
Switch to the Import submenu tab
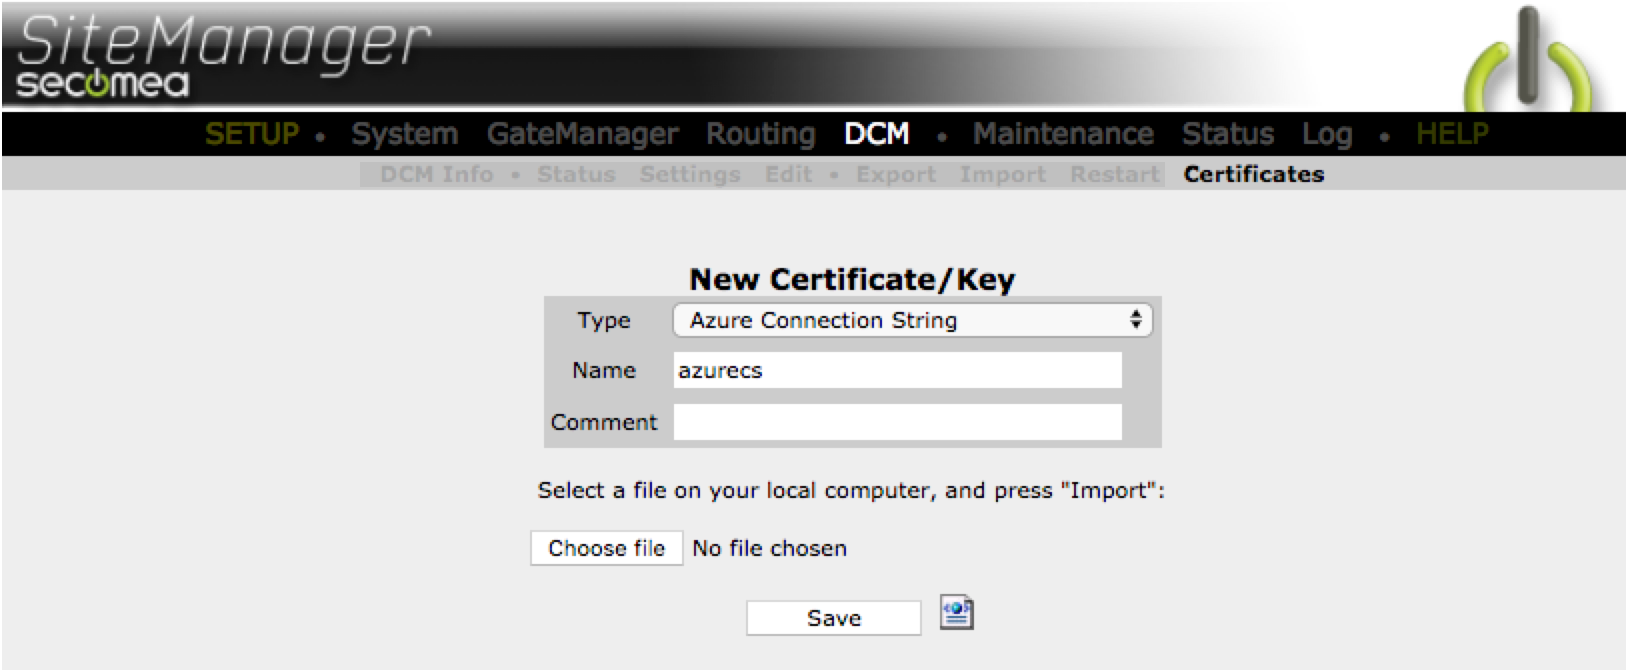[1003, 174]
